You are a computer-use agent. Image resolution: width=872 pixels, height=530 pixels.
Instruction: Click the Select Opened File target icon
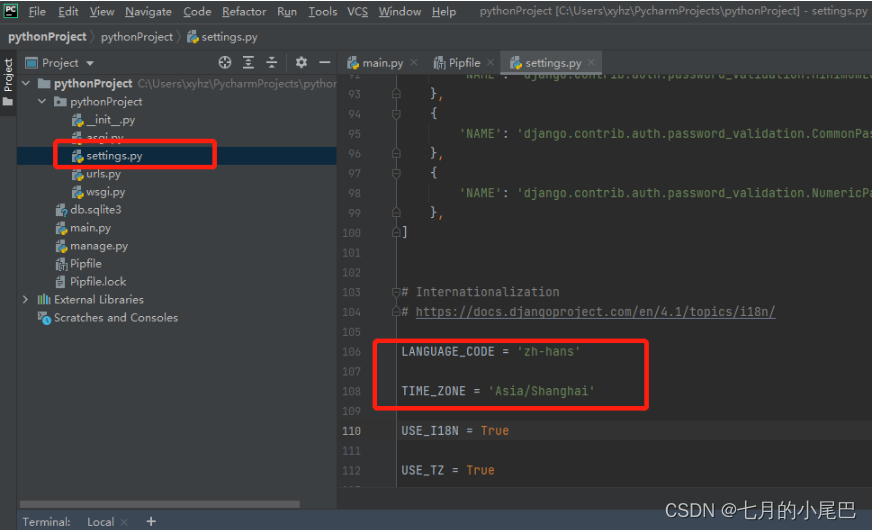pyautogui.click(x=225, y=62)
